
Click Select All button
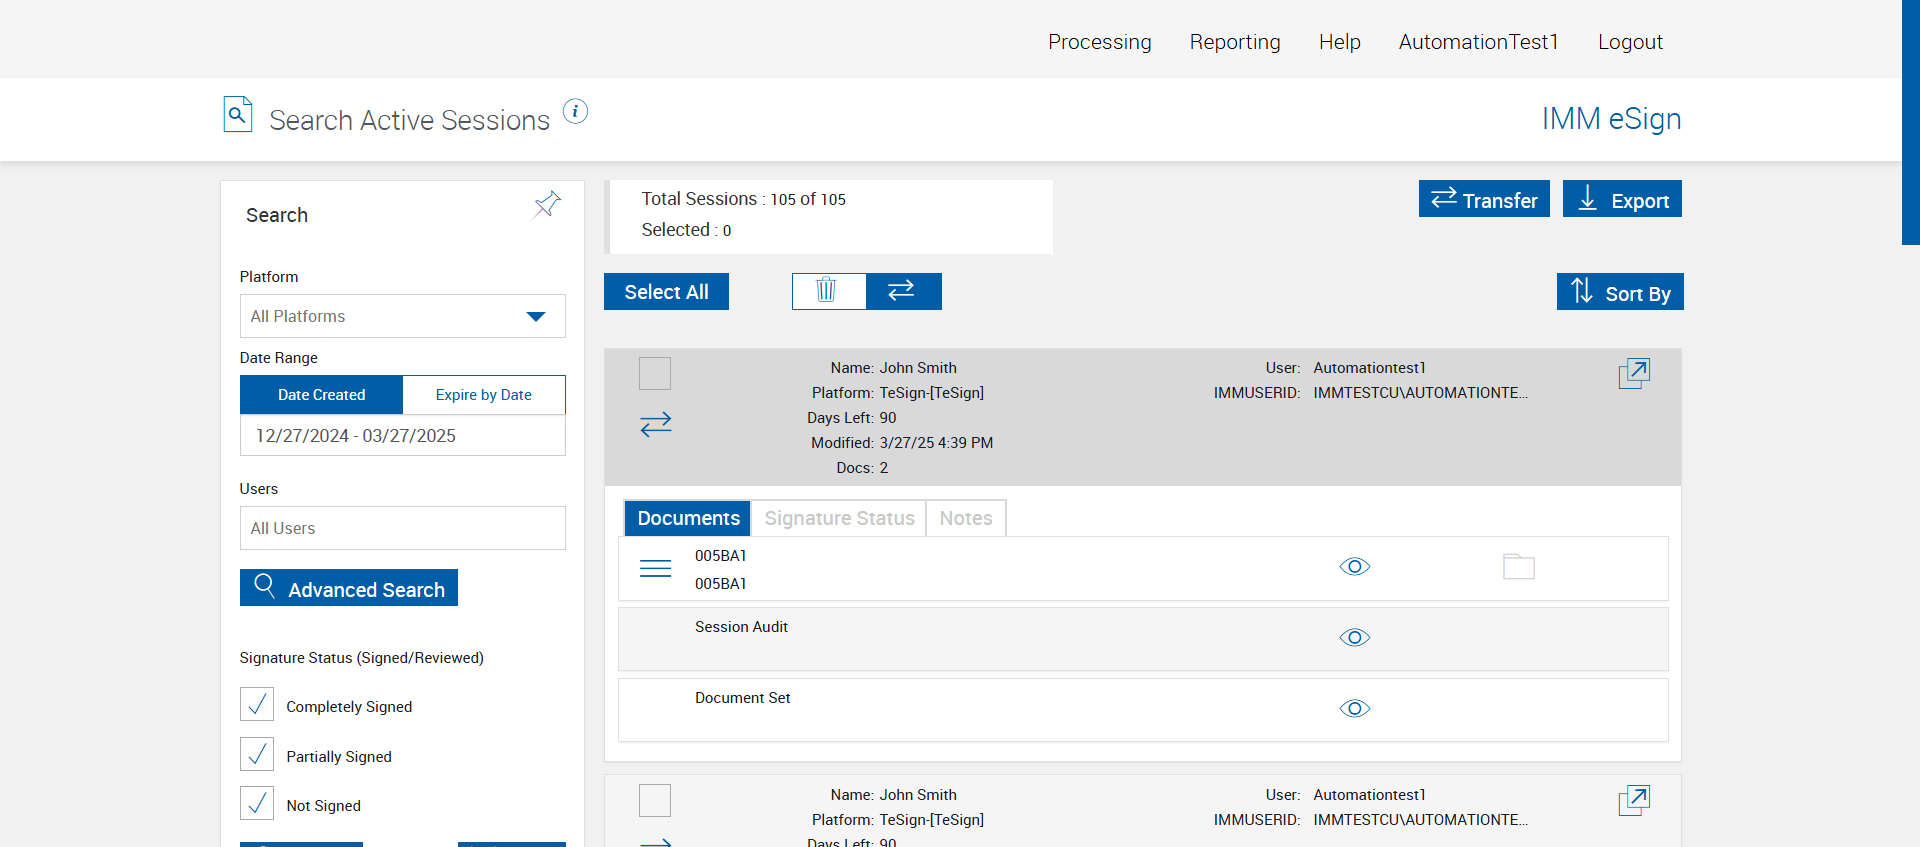pyautogui.click(x=666, y=292)
